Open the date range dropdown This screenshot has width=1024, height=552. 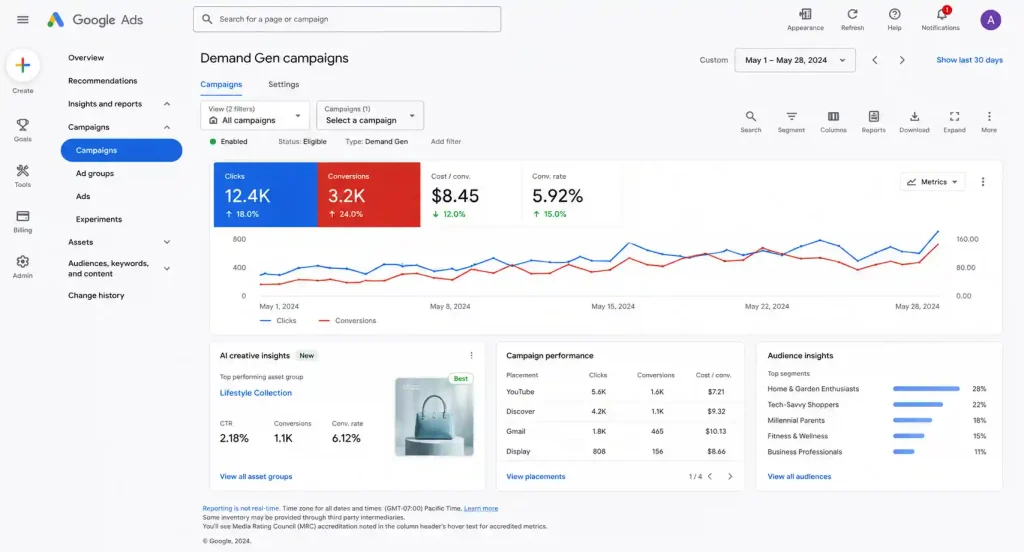point(795,60)
